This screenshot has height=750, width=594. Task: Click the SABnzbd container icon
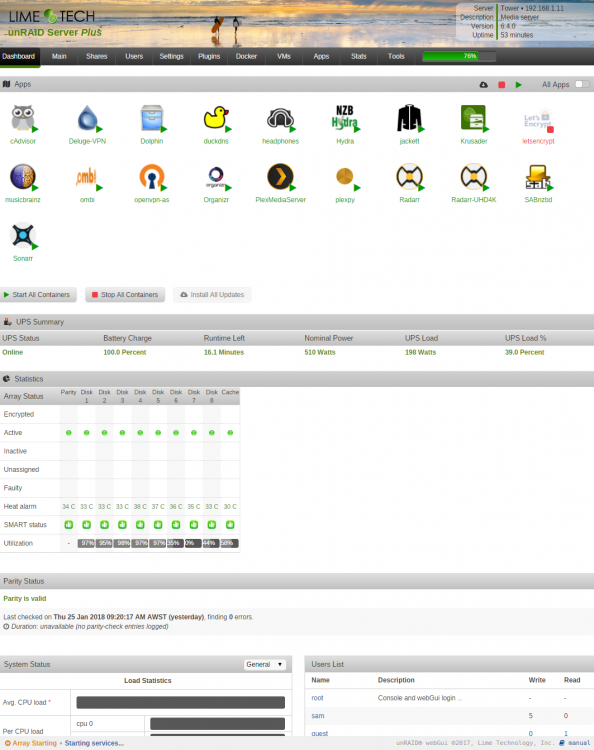538,176
